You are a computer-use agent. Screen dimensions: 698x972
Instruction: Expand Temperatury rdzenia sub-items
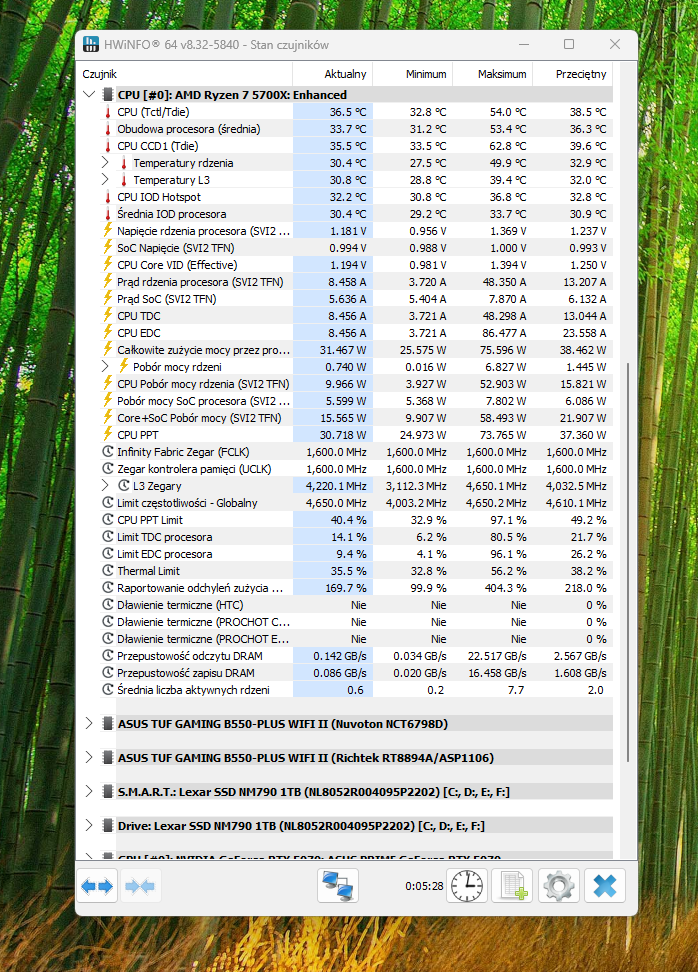pyautogui.click(x=105, y=162)
